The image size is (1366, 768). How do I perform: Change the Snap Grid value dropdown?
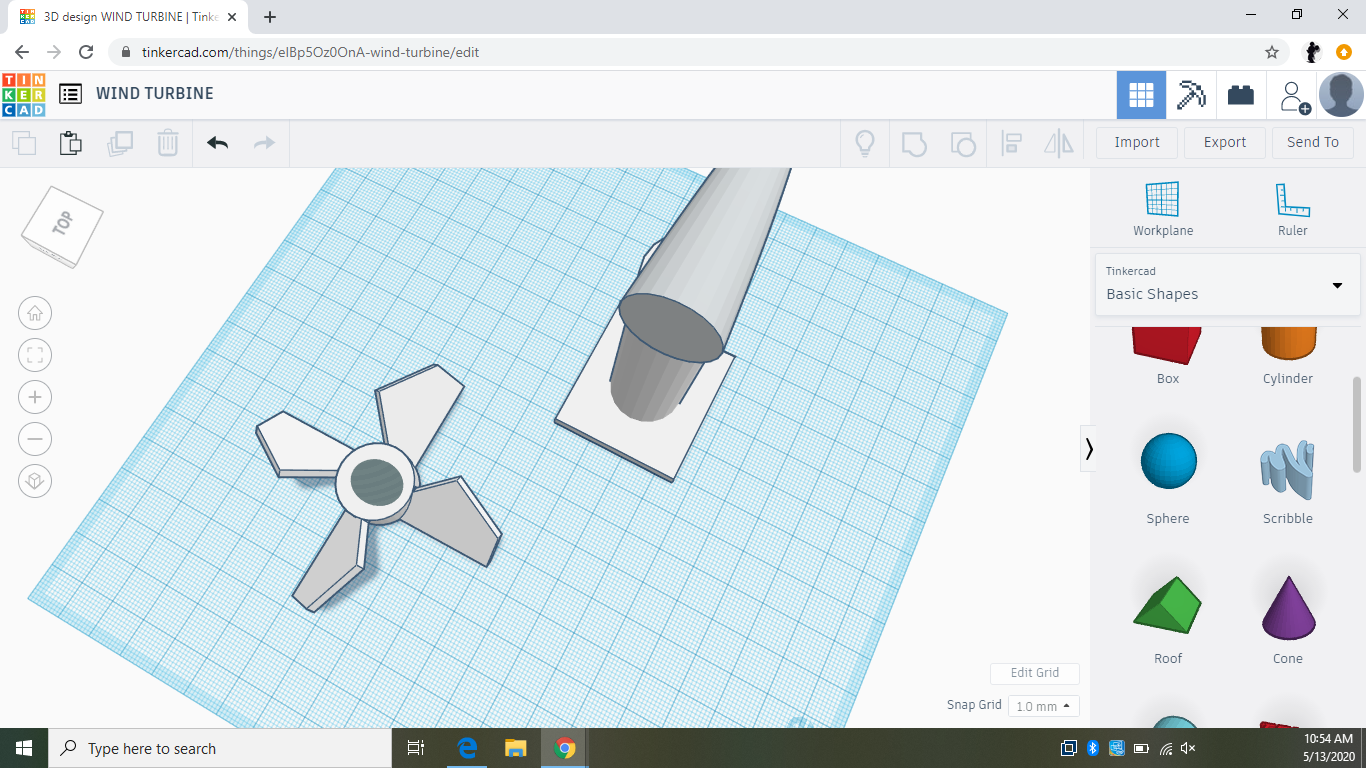[x=1043, y=705]
